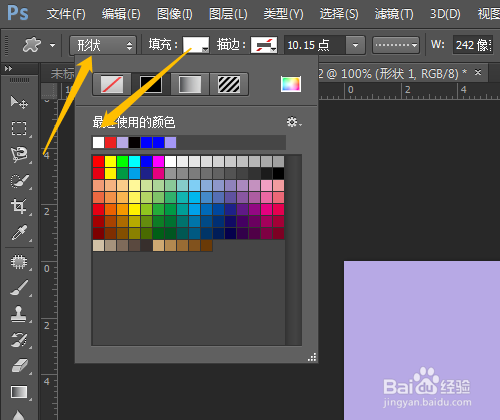This screenshot has width=500, height=420.
Task: Set fill type to Pattern
Action: pyautogui.click(x=229, y=84)
